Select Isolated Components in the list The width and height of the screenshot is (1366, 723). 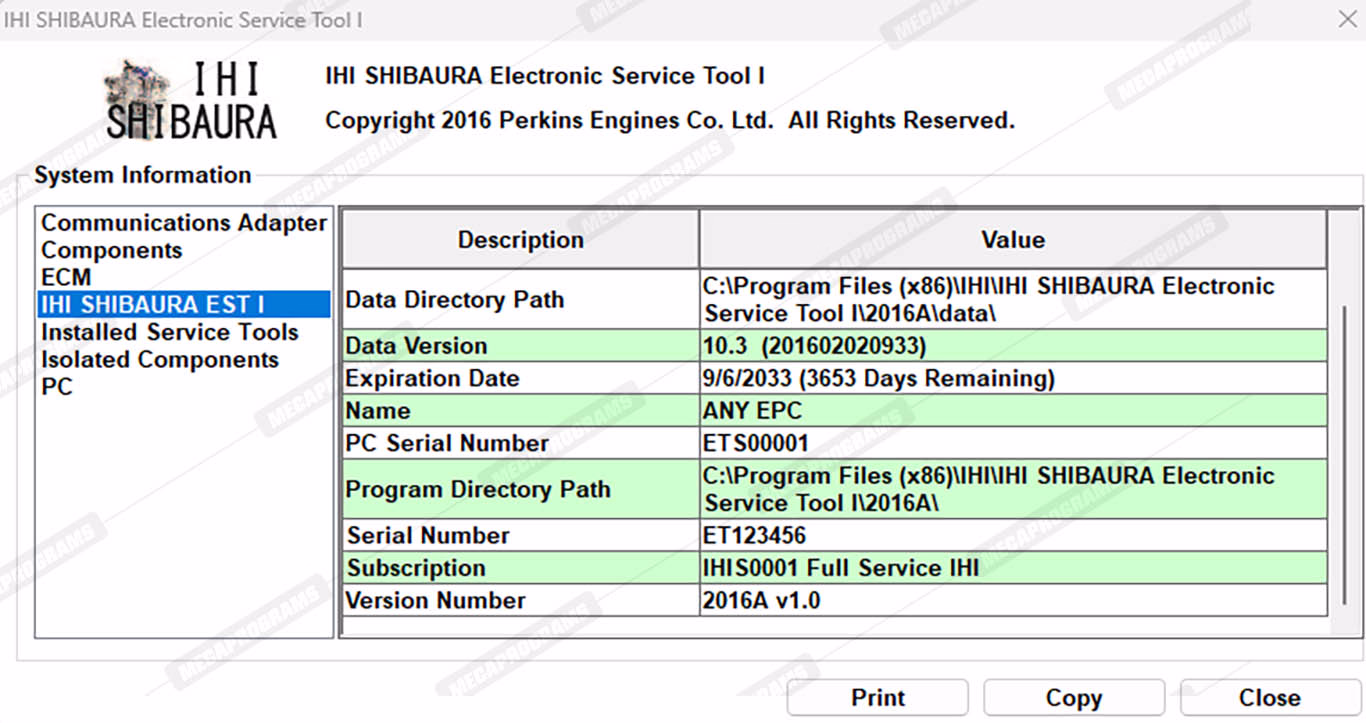pyautogui.click(x=160, y=359)
